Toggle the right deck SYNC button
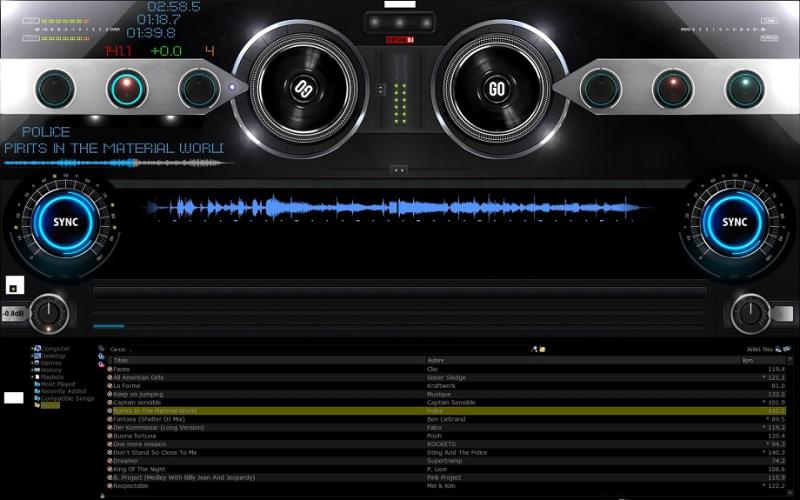This screenshot has width=800, height=500. [735, 222]
